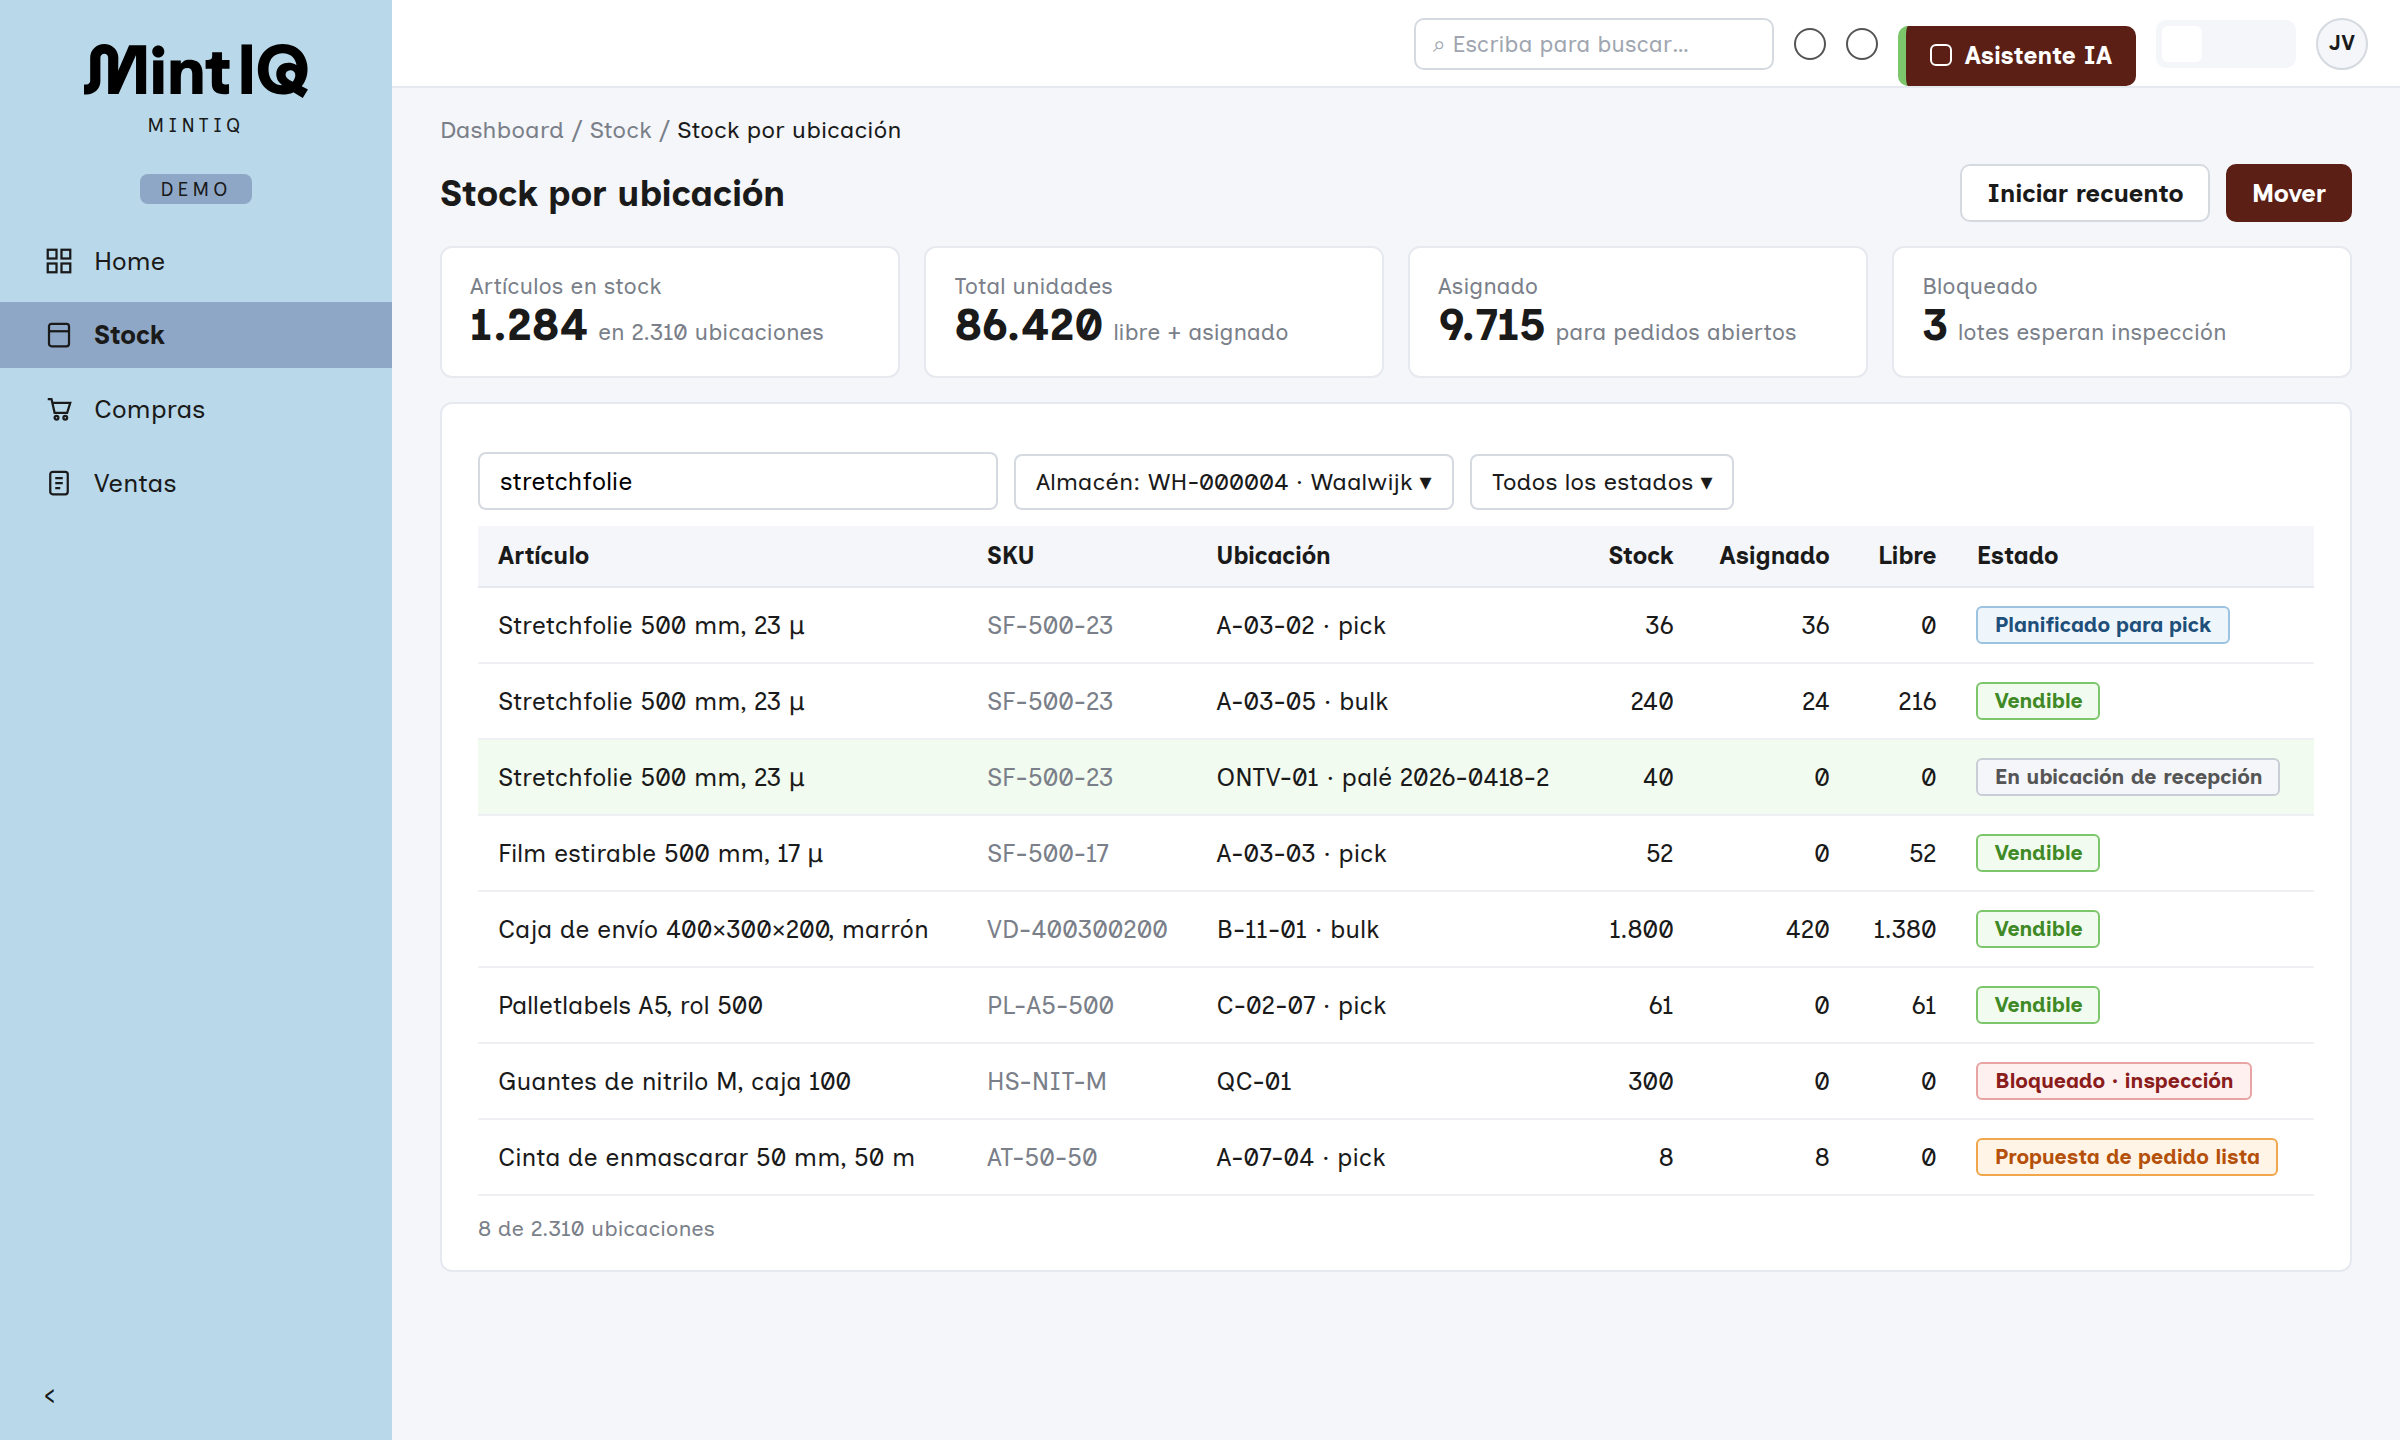
Task: Click the top search field Escriba para buscar
Action: coord(1594,44)
